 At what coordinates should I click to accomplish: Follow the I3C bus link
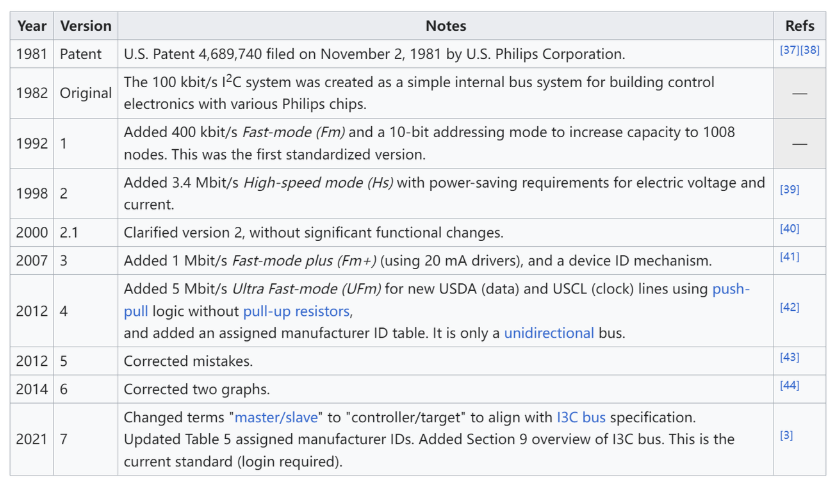tap(581, 418)
